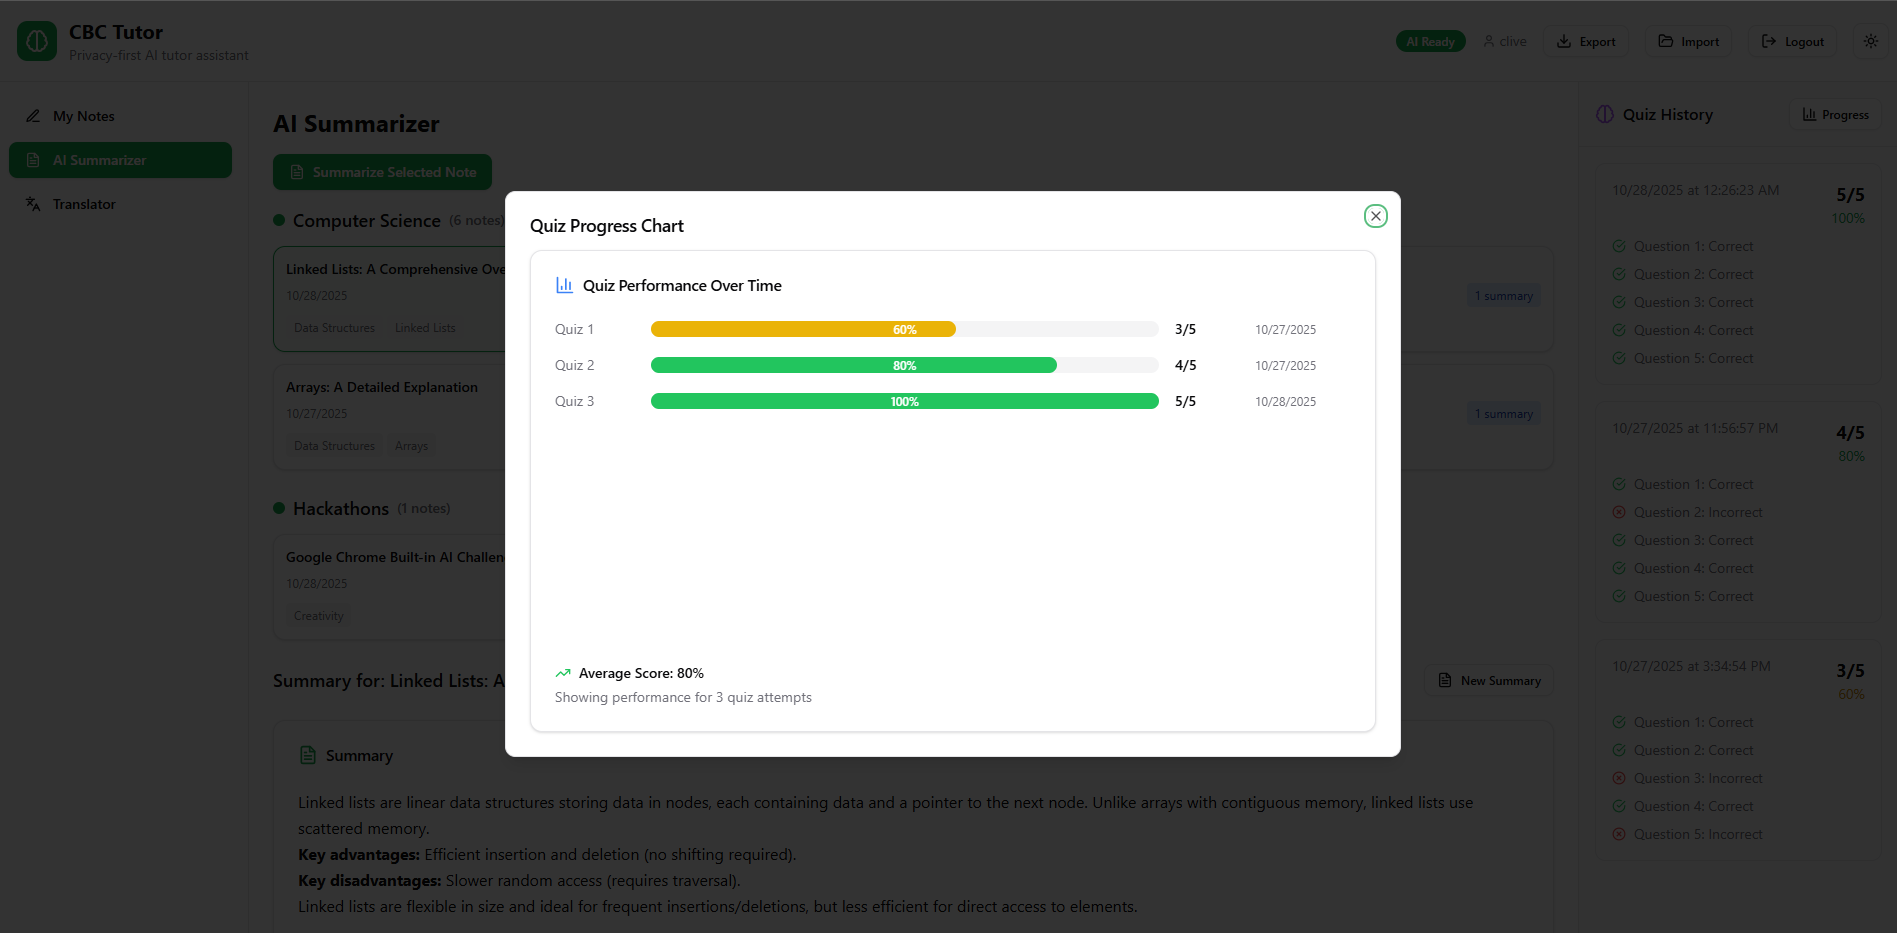Image resolution: width=1897 pixels, height=933 pixels.
Task: Toggle the light/dark theme sun icon
Action: click(1870, 41)
